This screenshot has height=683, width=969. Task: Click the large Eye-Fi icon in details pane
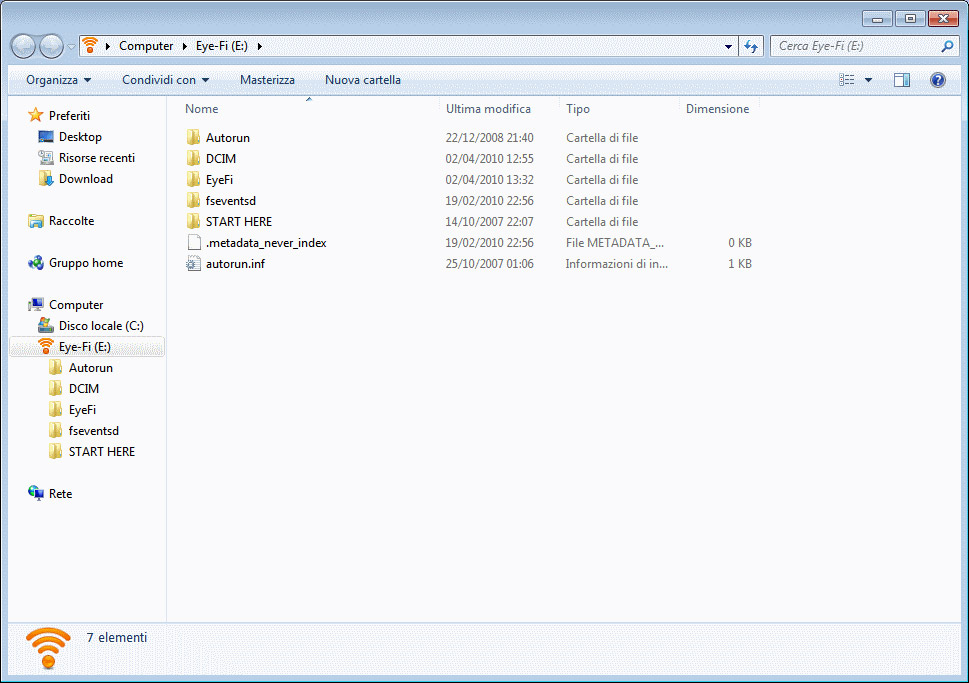point(48,648)
